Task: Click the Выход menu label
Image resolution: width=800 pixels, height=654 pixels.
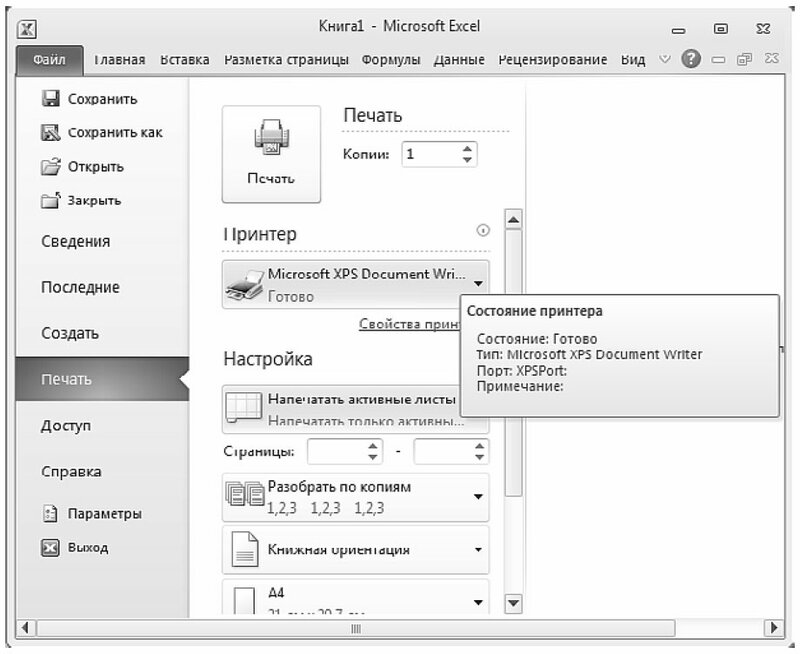Action: pos(88,547)
